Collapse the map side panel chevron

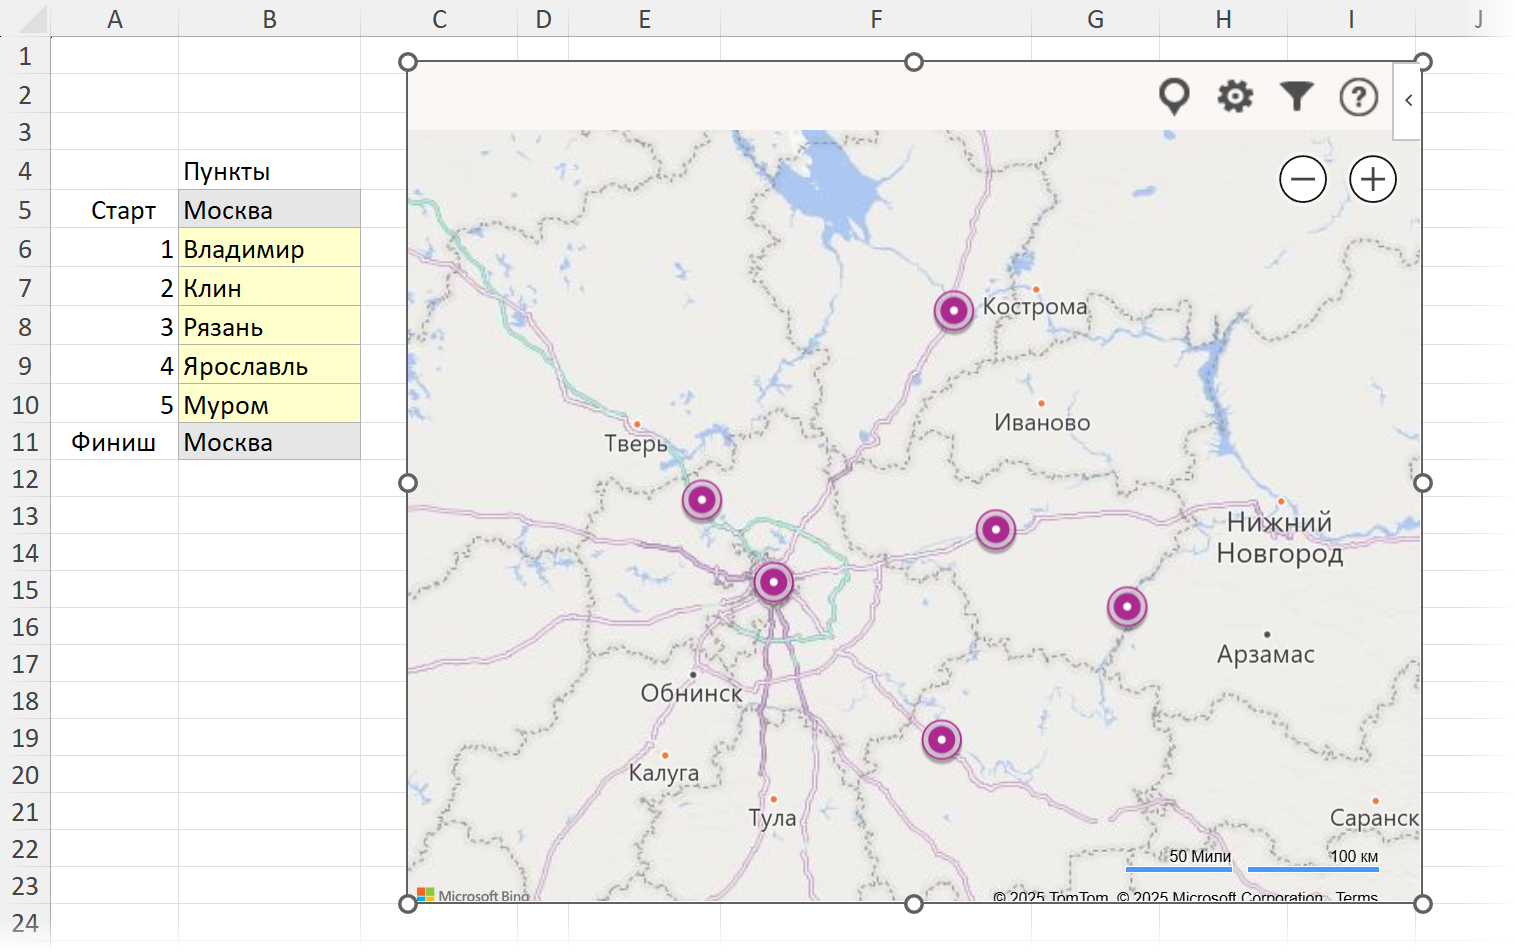[1408, 100]
